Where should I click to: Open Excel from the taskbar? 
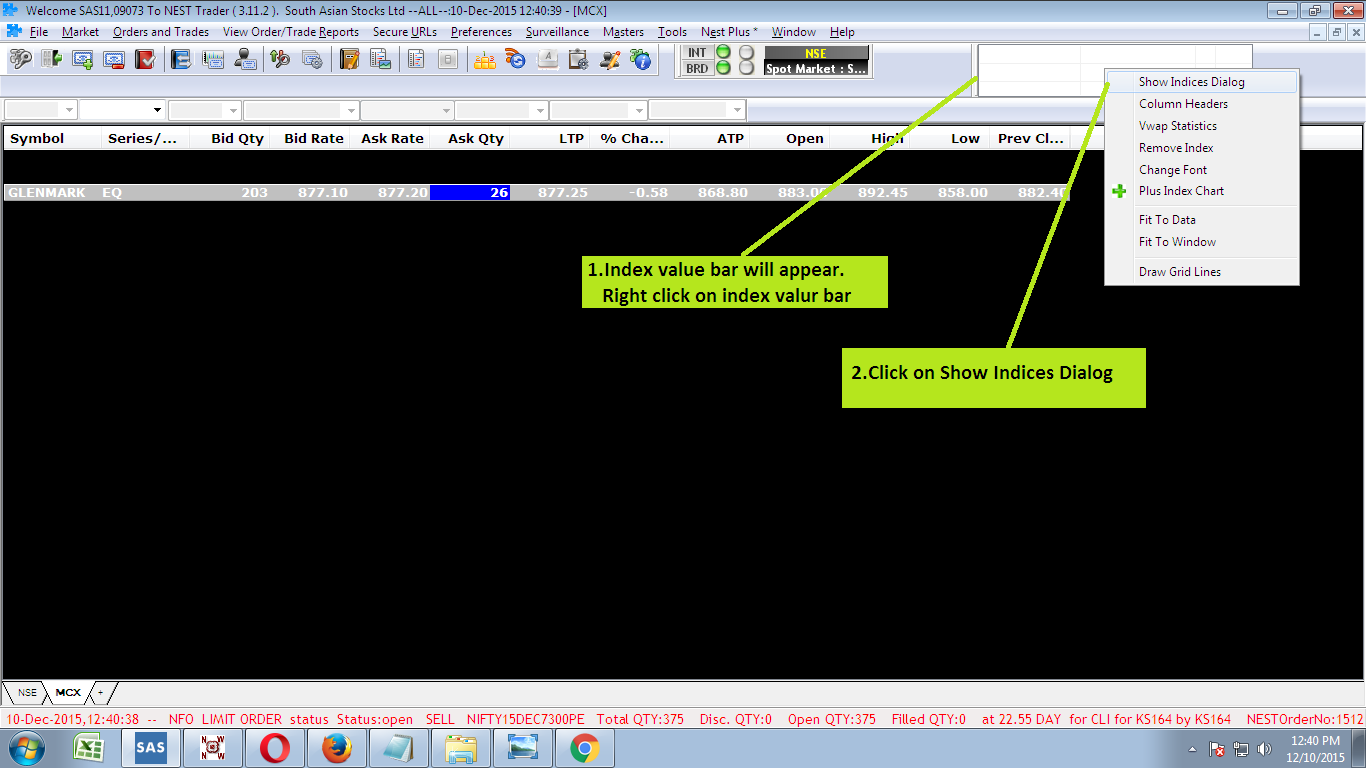click(90, 748)
